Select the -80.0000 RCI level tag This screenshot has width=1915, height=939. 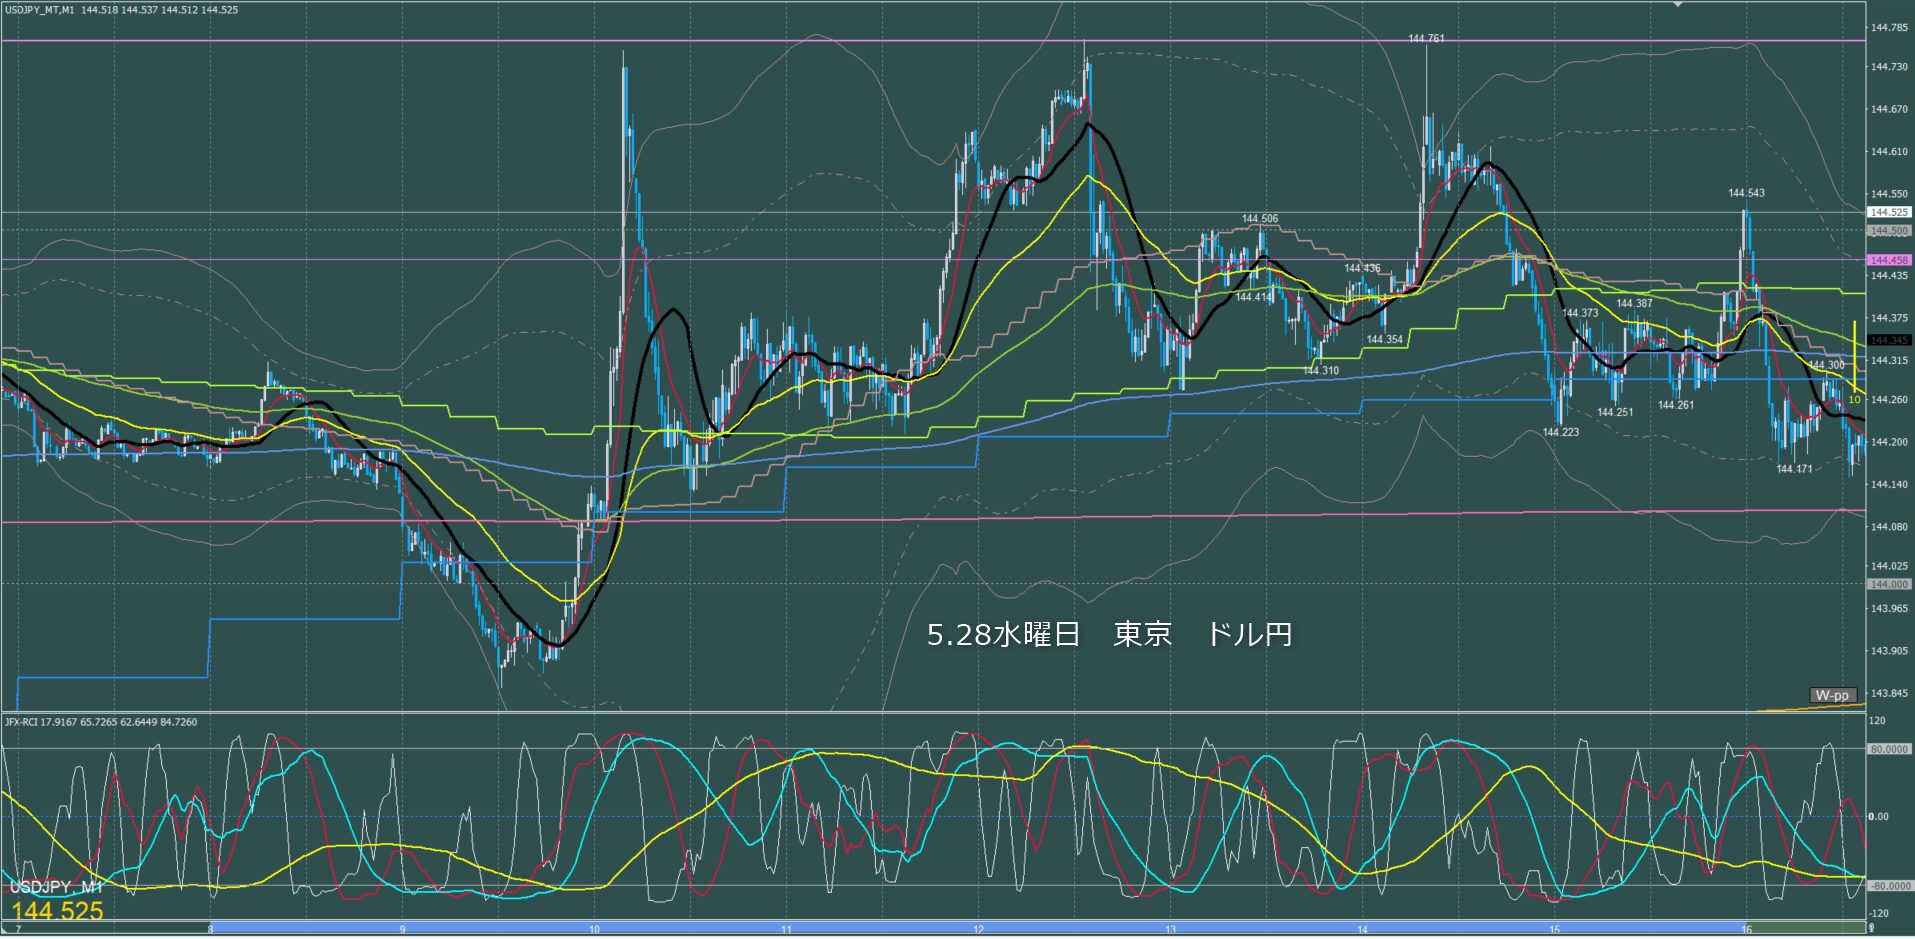[x=1889, y=886]
